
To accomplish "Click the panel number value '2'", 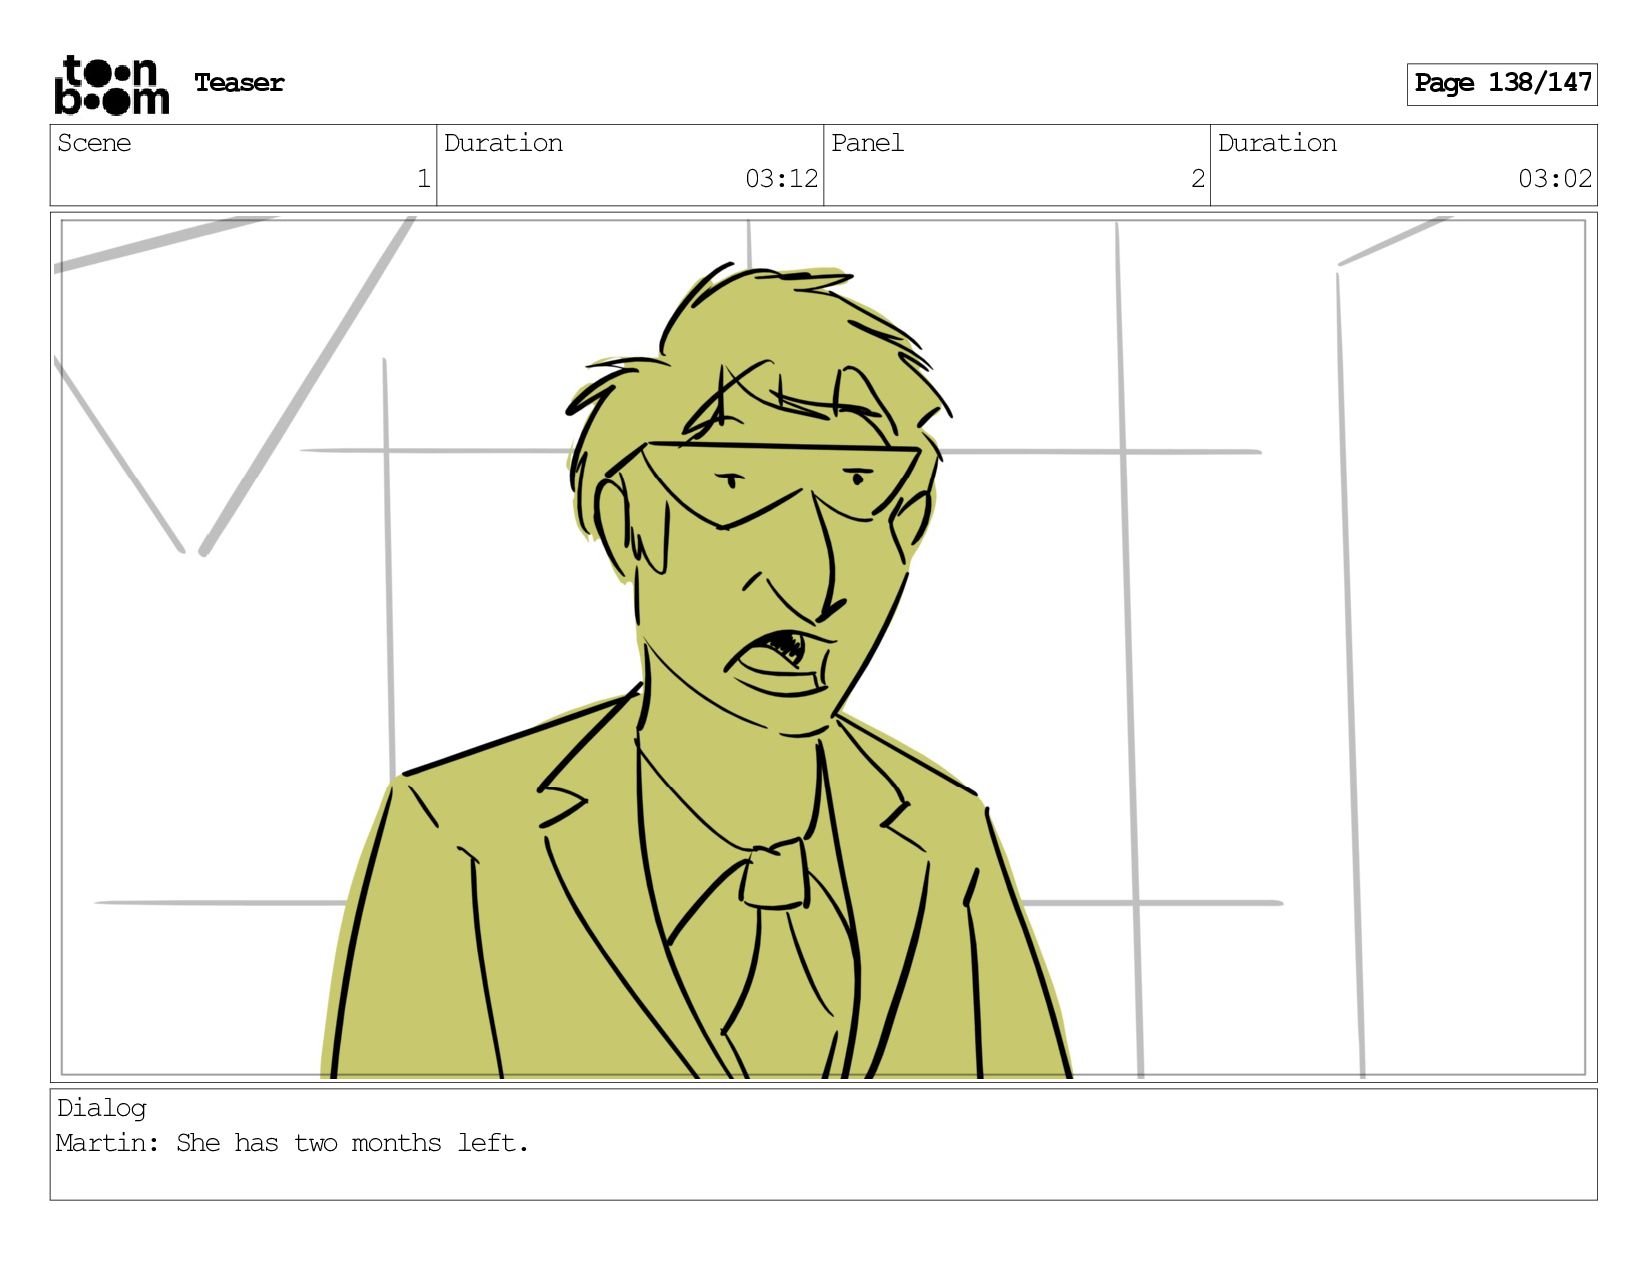I will point(1197,179).
